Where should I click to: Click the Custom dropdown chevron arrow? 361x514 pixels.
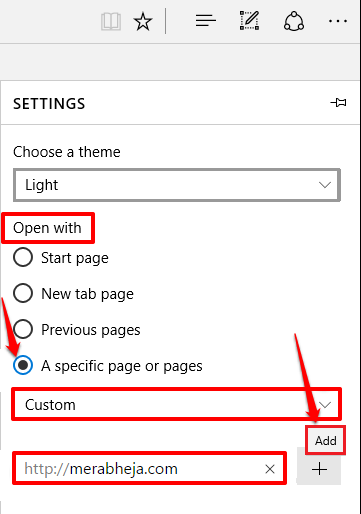click(325, 405)
